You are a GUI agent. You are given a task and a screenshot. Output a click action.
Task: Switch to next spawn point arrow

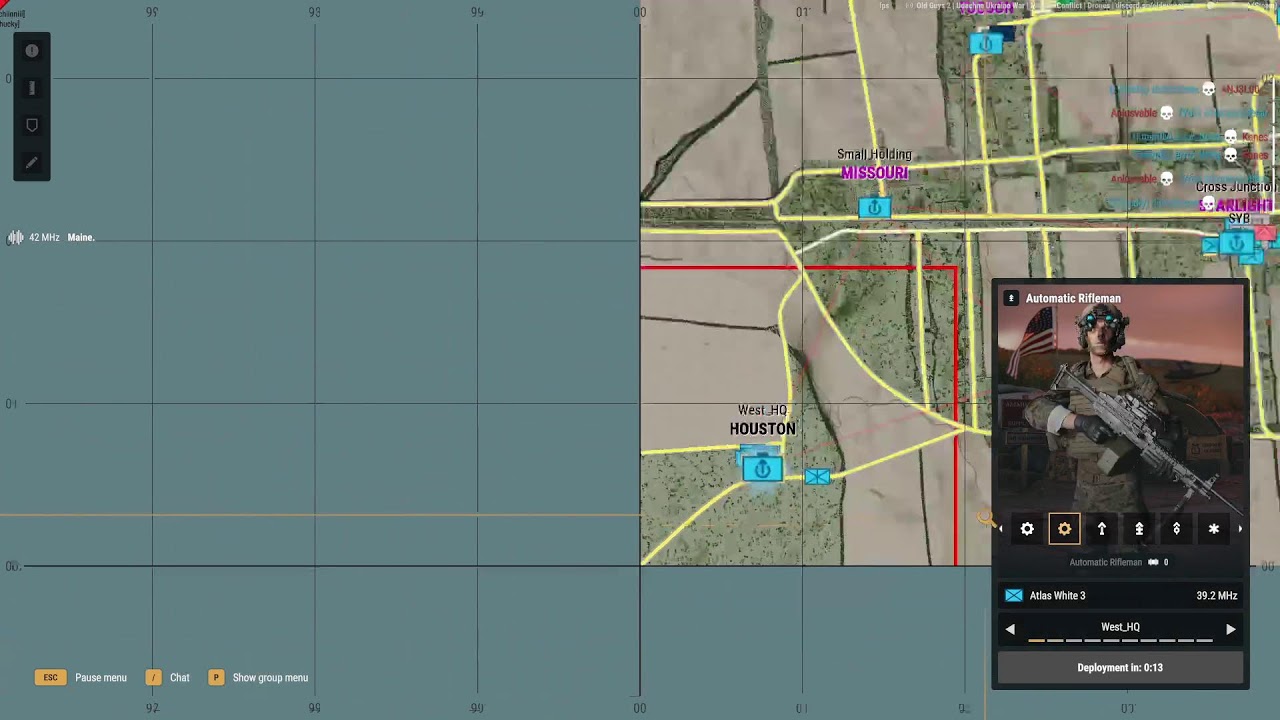tap(1231, 629)
